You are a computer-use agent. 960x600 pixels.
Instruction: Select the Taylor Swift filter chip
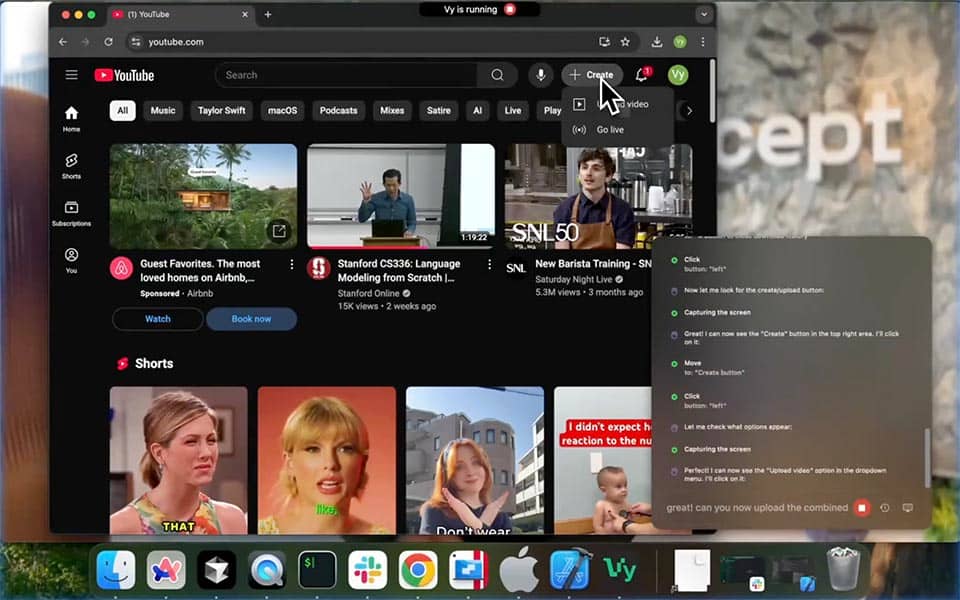223,111
